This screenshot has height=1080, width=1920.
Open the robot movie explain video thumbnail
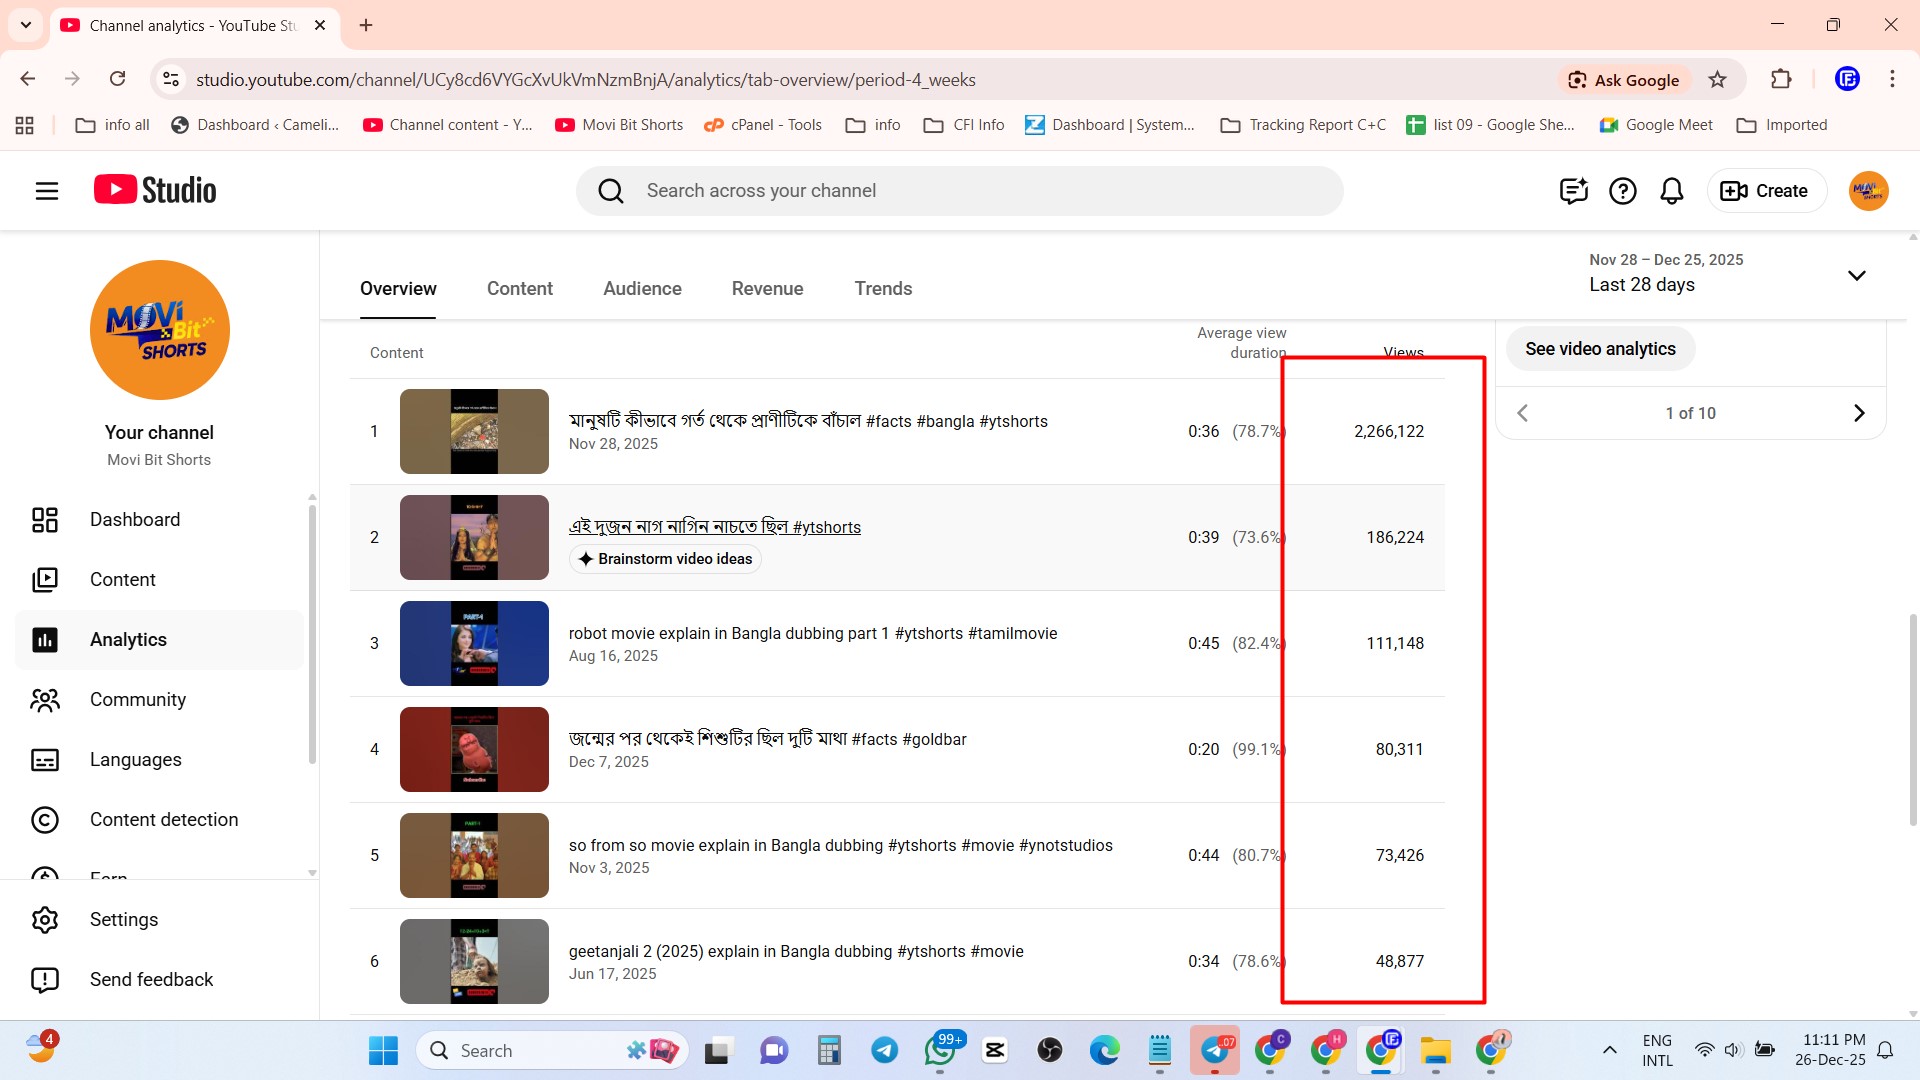coord(474,643)
